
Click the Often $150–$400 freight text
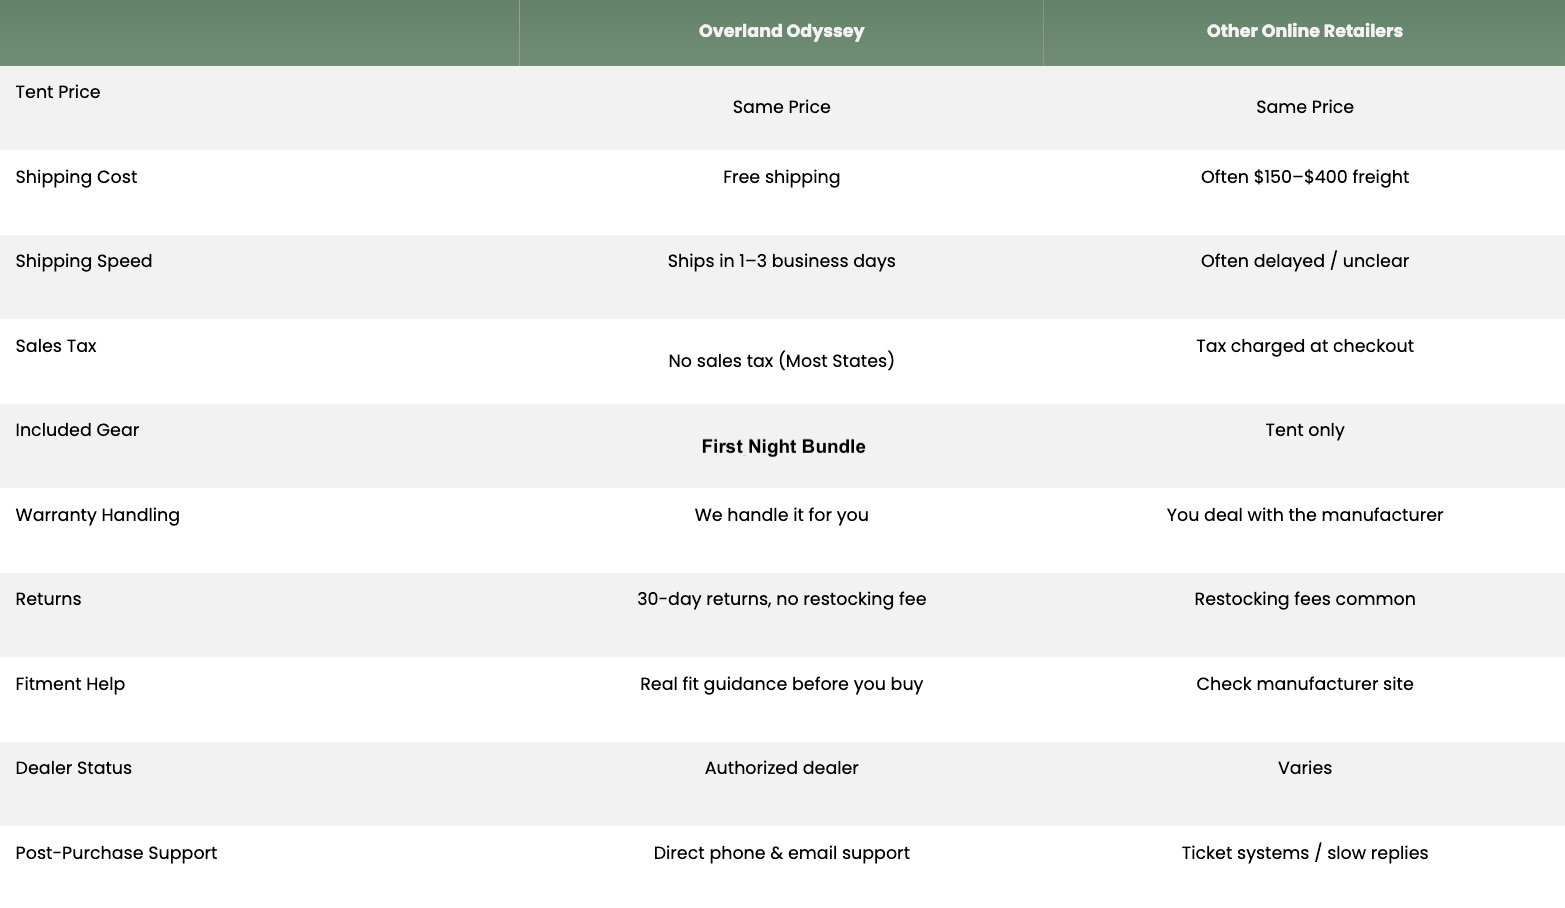pos(1304,177)
